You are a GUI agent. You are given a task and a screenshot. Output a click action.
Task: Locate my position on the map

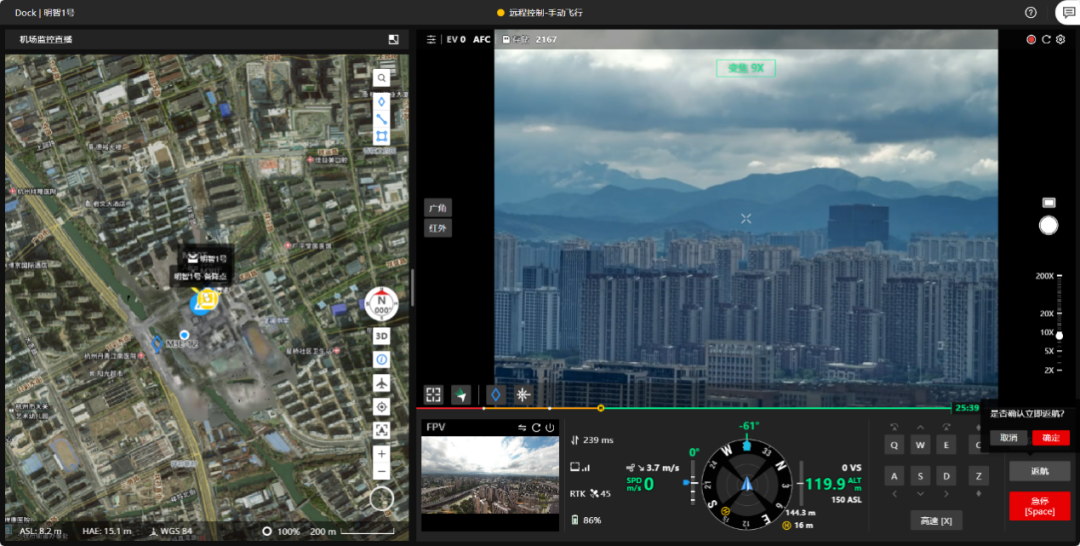(382, 407)
